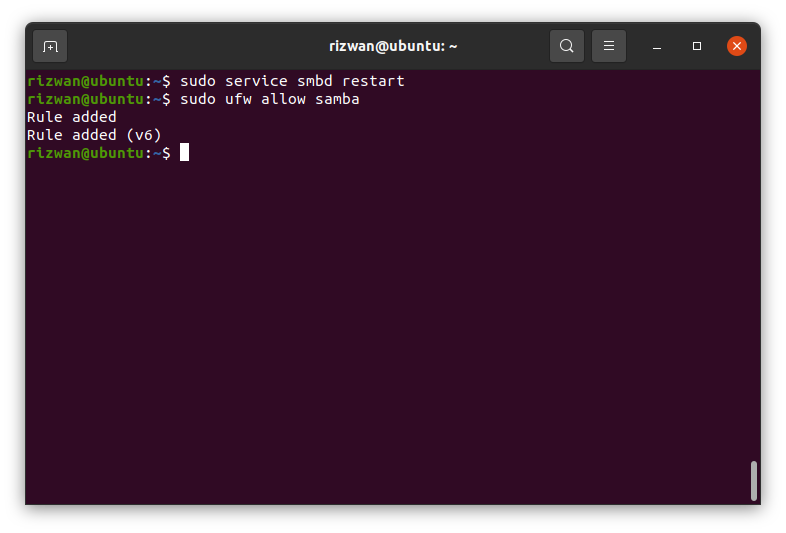Image resolution: width=786 pixels, height=533 pixels.
Task: Click the word restart in first command
Action: 373,81
